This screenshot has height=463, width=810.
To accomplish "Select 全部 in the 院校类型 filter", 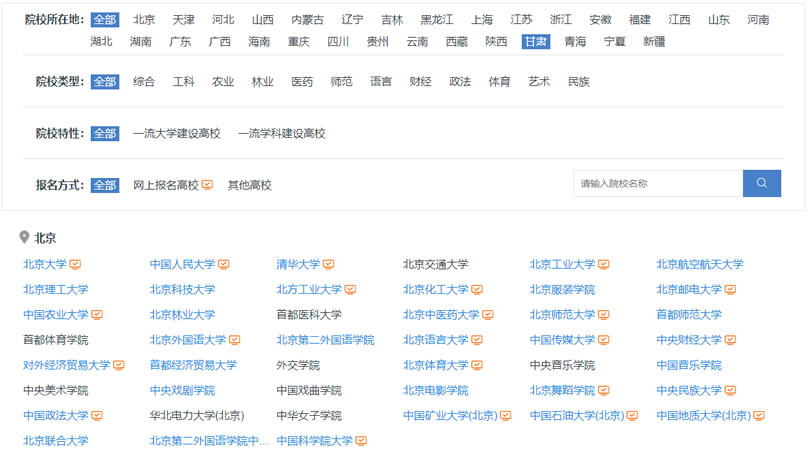I will [105, 82].
